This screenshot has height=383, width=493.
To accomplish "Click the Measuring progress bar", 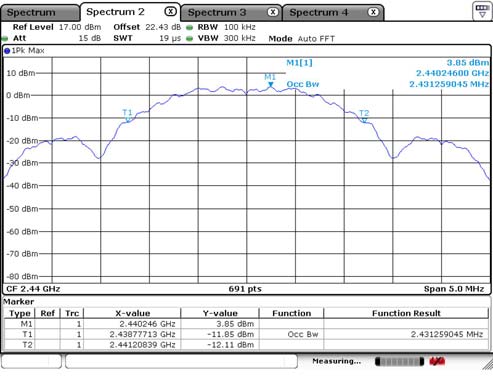I will [399, 361].
